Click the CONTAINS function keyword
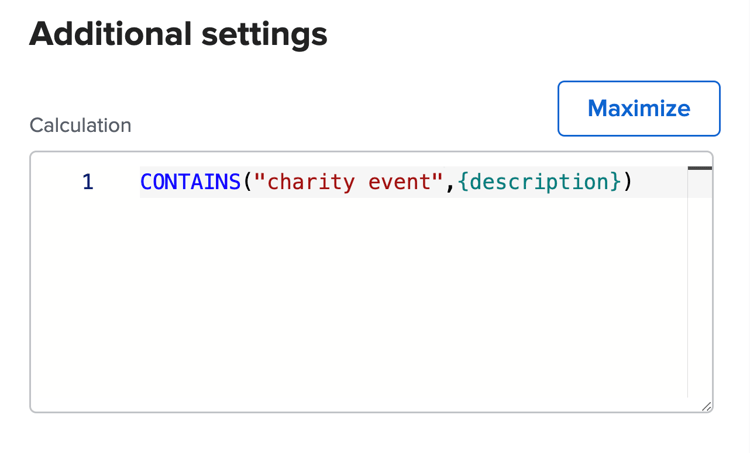This screenshot has height=453, width=750. 190,182
